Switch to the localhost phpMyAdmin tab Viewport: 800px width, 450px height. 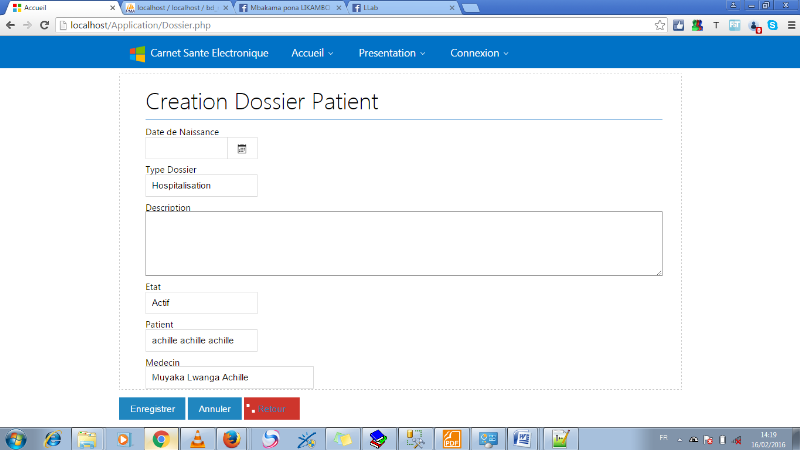pos(175,8)
